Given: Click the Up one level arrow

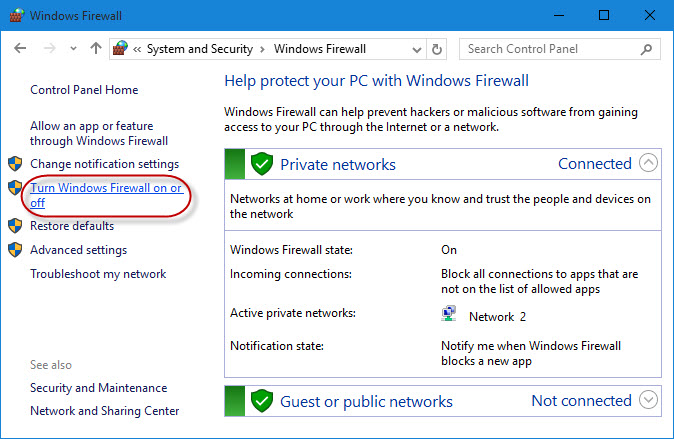Looking at the screenshot, I should pyautogui.click(x=95, y=49).
